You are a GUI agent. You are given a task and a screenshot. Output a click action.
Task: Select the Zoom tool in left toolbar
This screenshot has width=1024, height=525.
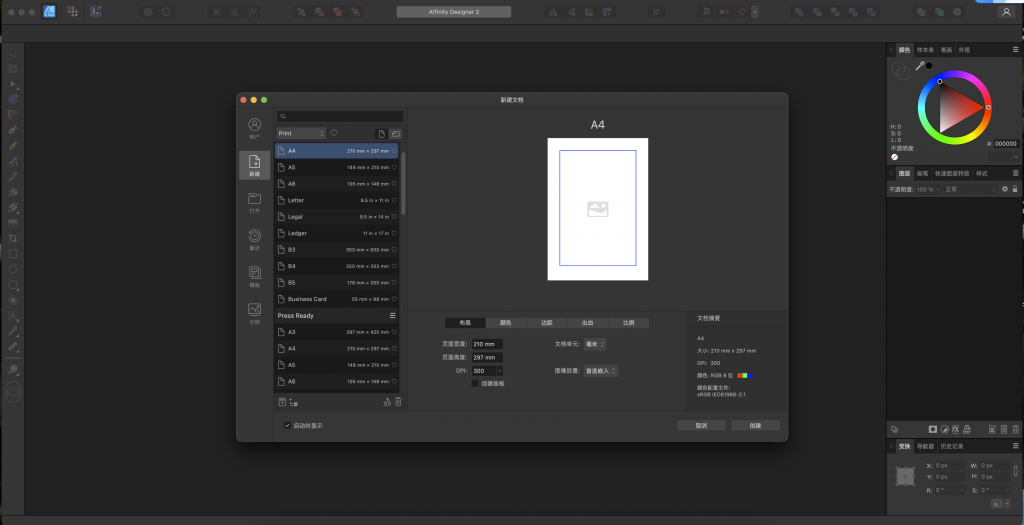12,370
